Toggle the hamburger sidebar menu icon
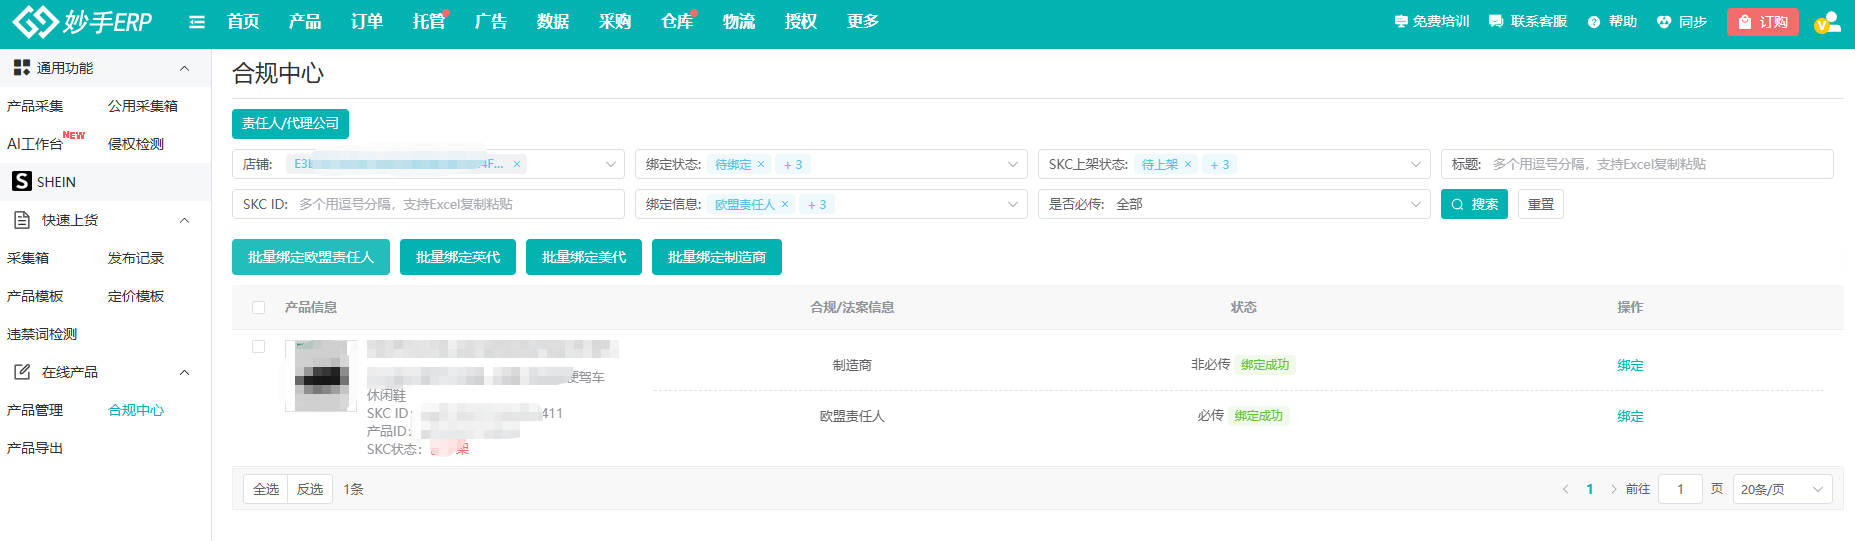 click(x=197, y=22)
